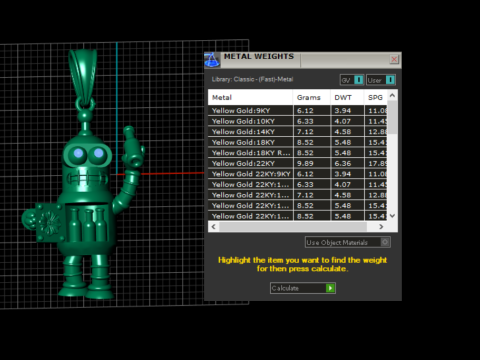The height and width of the screenshot is (360, 480).
Task: Click DWT value 4.58 in Yellow Gold:14KY row
Action: point(343,132)
